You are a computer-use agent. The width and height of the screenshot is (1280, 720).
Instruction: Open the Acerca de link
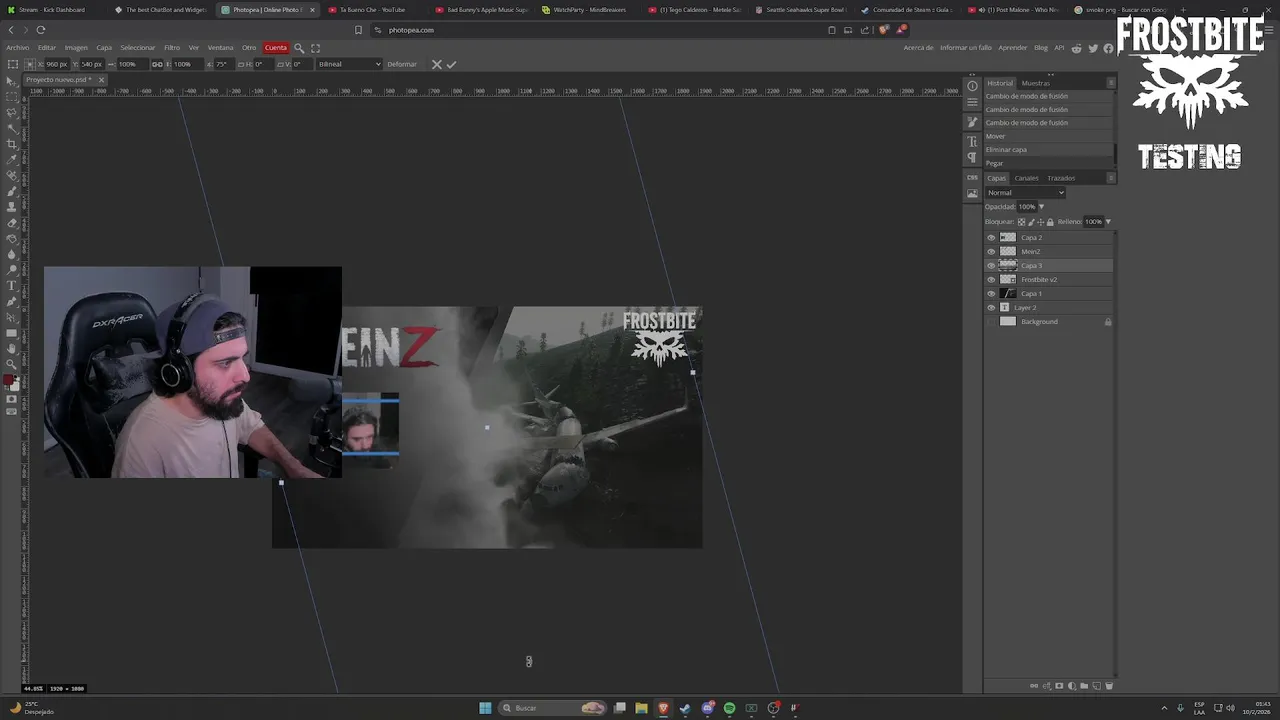tap(918, 48)
